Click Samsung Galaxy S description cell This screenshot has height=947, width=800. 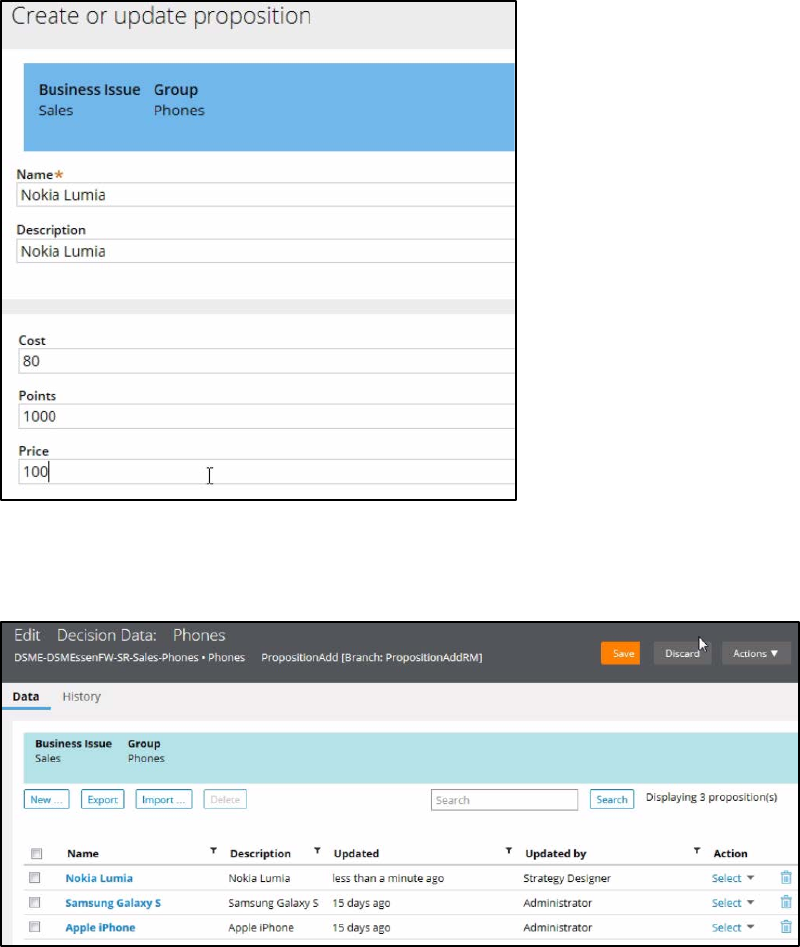tap(273, 903)
